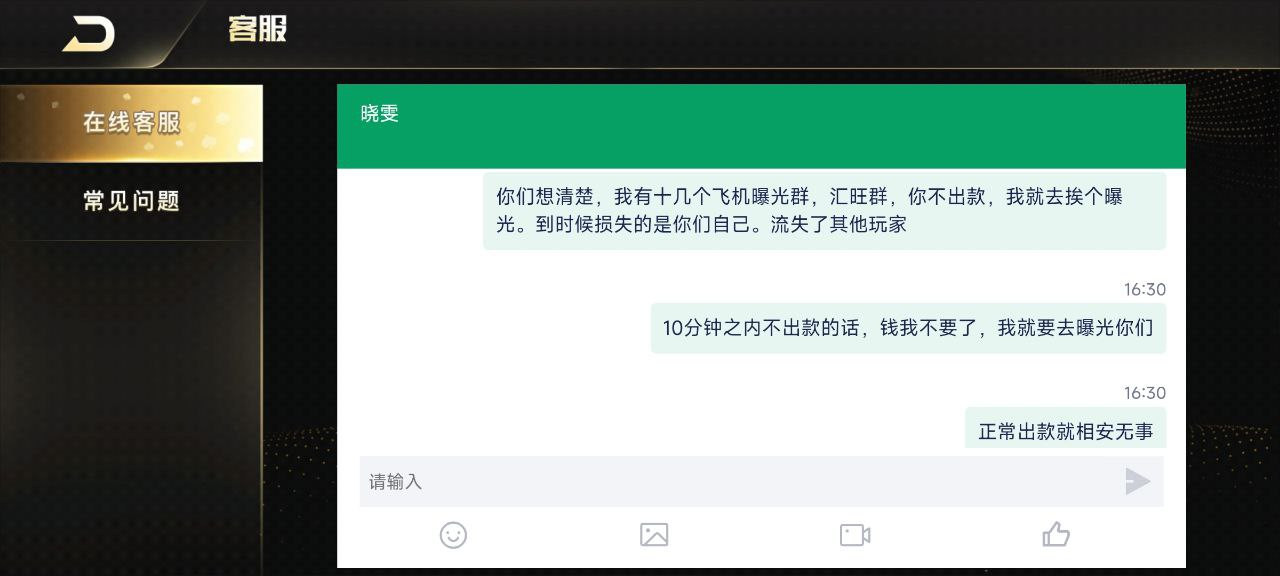Select the 在线客服 tab

point(131,123)
